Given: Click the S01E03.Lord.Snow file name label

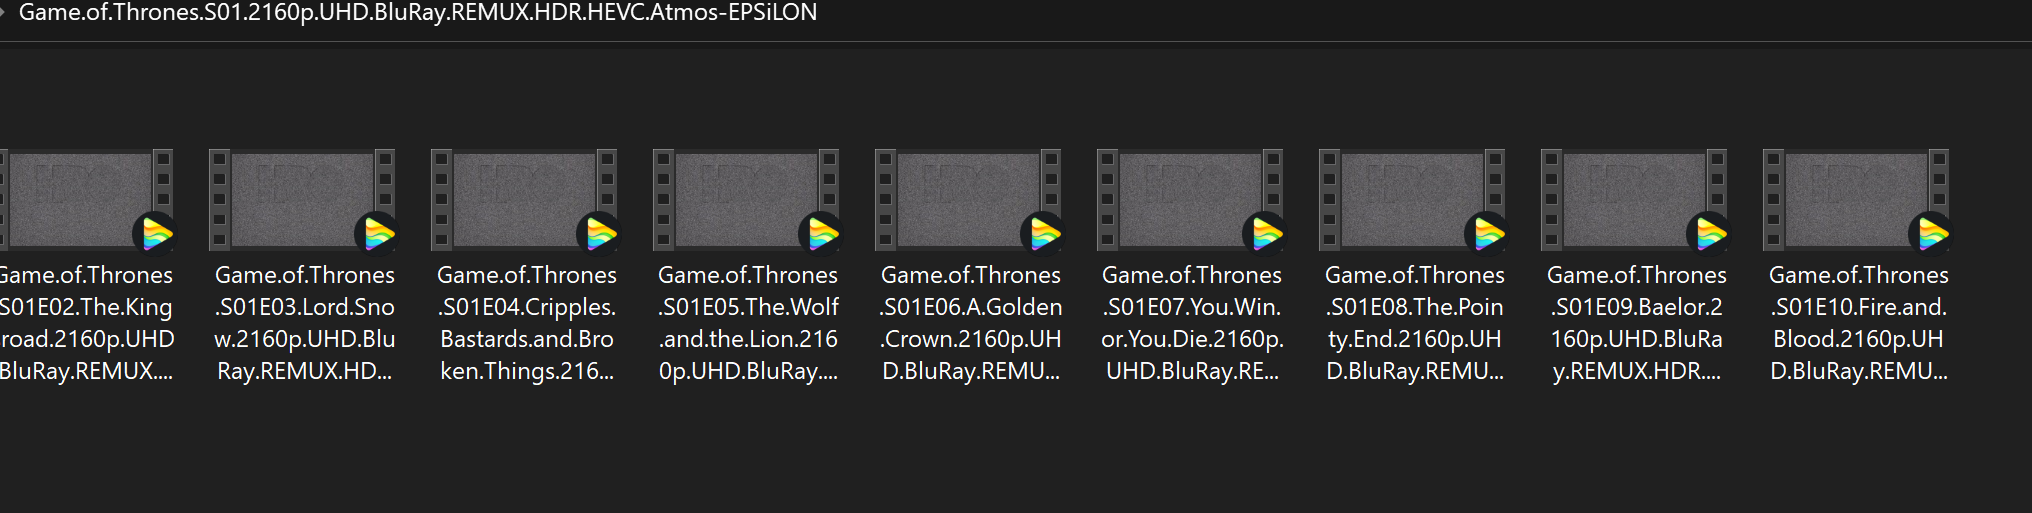Looking at the screenshot, I should pos(304,322).
